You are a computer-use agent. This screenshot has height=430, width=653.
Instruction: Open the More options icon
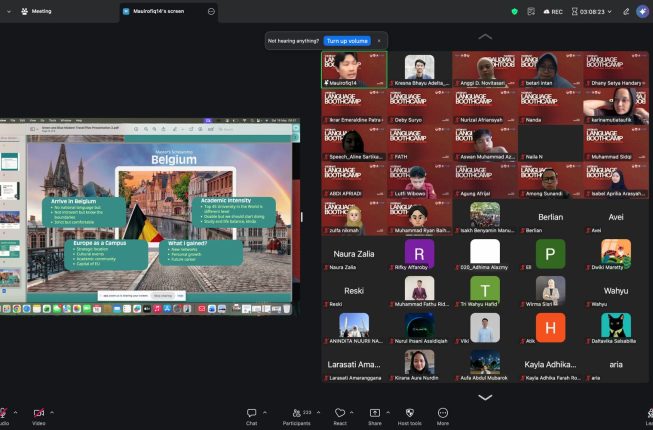click(443, 416)
